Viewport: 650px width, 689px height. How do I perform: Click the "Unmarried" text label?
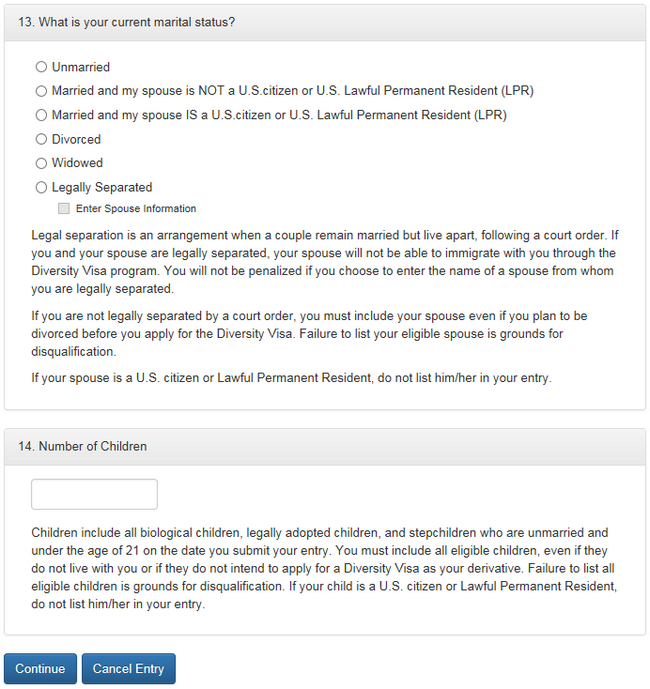[x=81, y=67]
